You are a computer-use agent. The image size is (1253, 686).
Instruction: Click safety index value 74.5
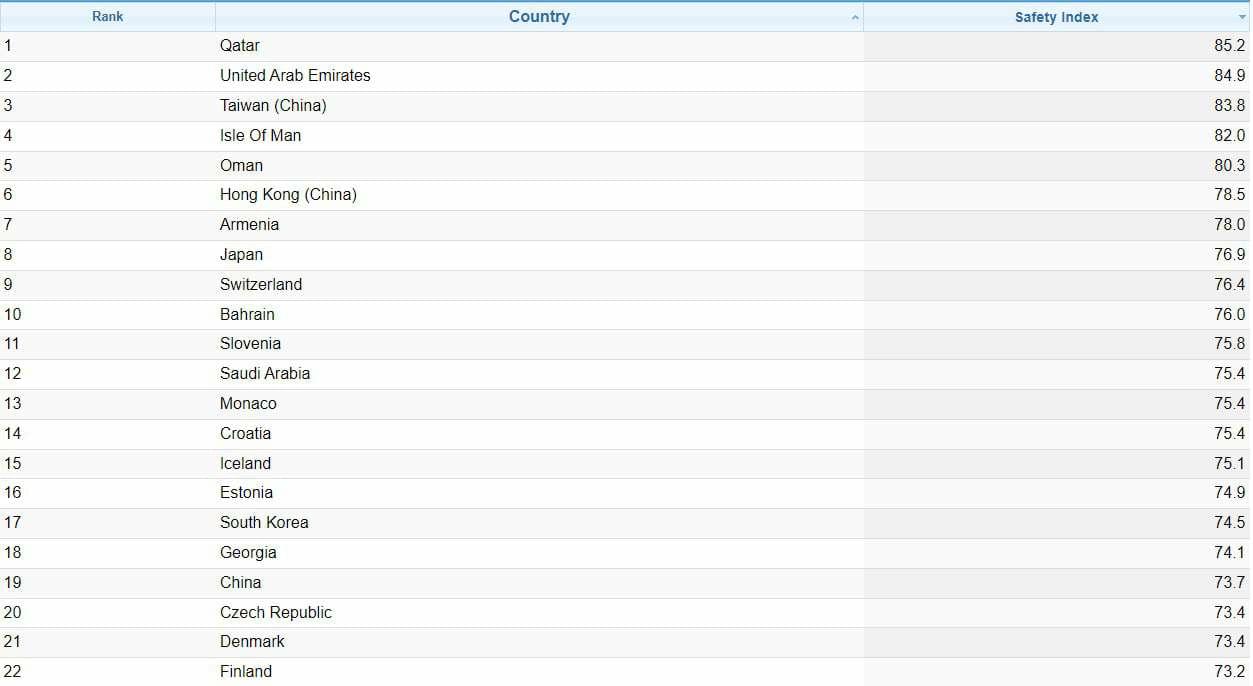(1230, 523)
